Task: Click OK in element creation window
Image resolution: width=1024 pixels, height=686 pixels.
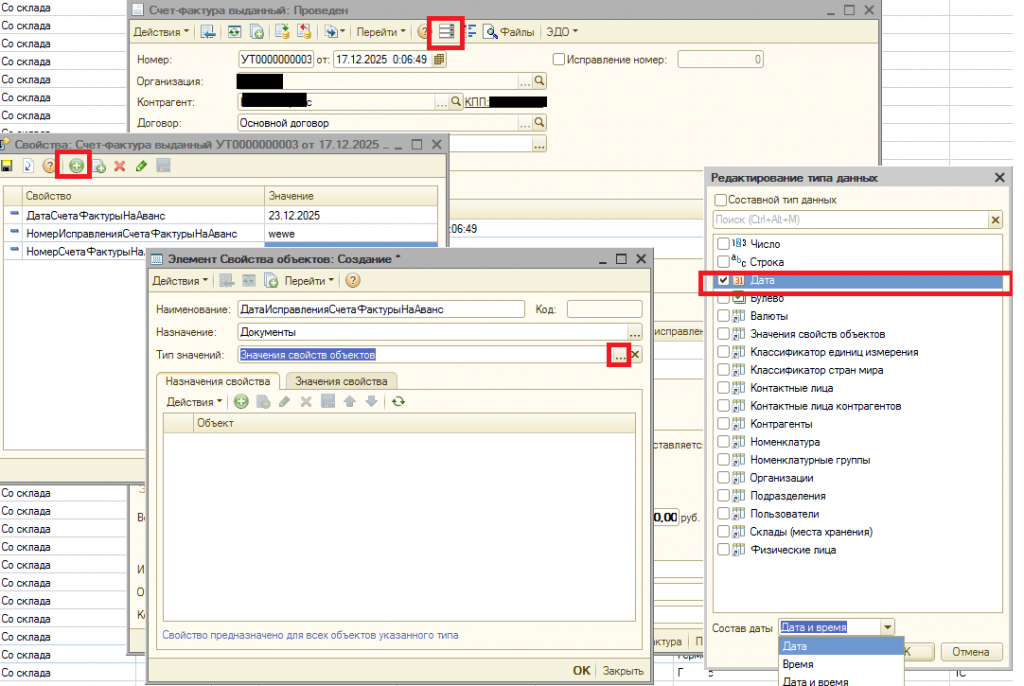Action: tap(581, 670)
